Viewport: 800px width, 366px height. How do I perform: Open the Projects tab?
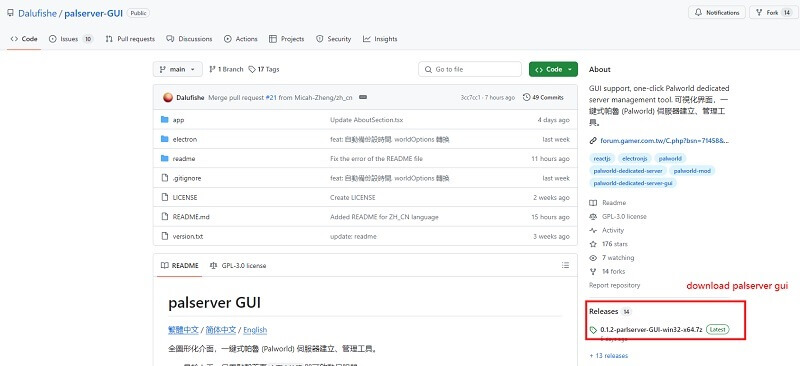pyautogui.click(x=286, y=39)
